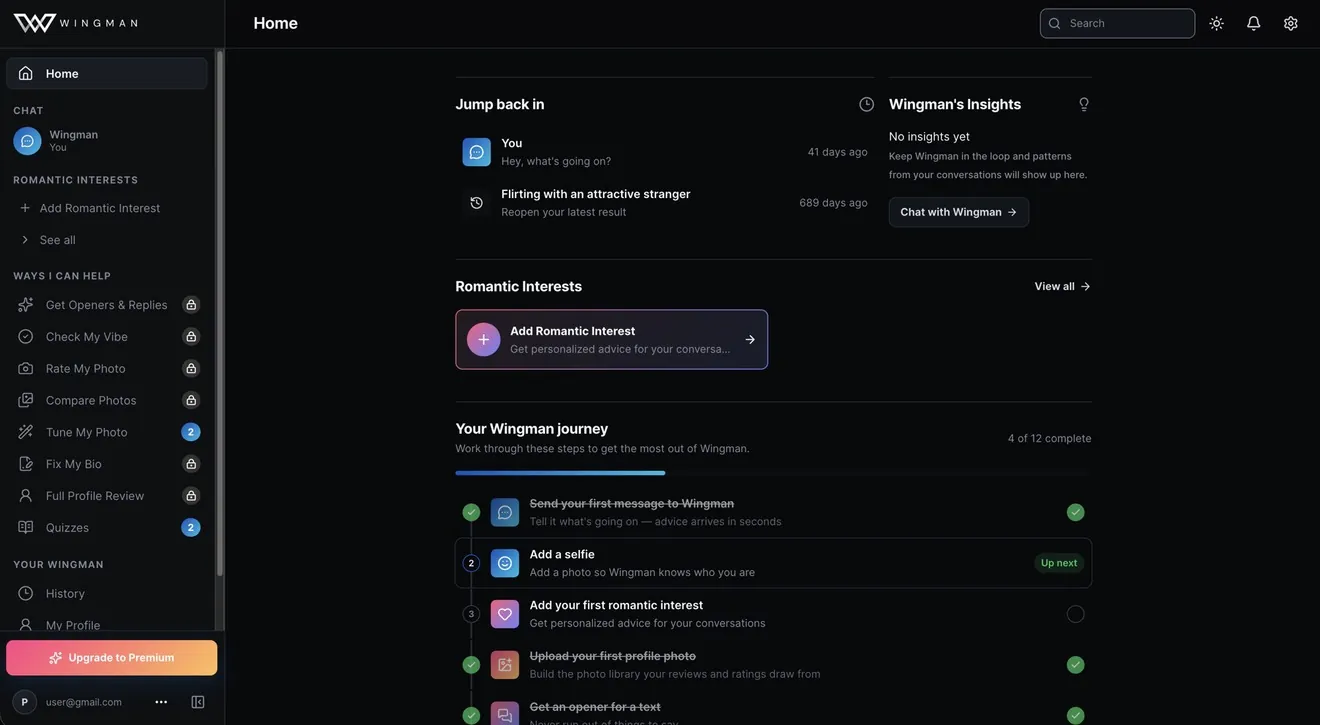Screen dimensions: 1320x725
Task: Toggle the light/dark theme icon
Action: tap(1217, 23)
